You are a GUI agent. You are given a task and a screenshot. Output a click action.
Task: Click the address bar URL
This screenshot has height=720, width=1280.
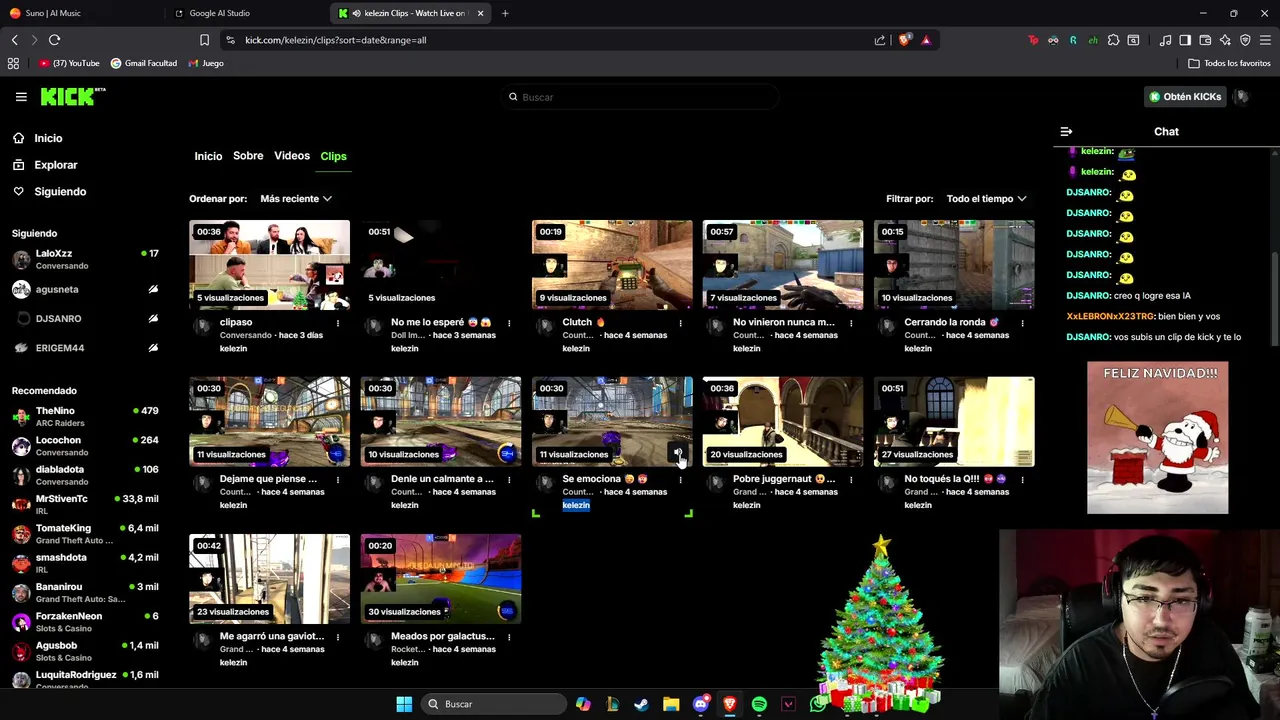pos(336,40)
